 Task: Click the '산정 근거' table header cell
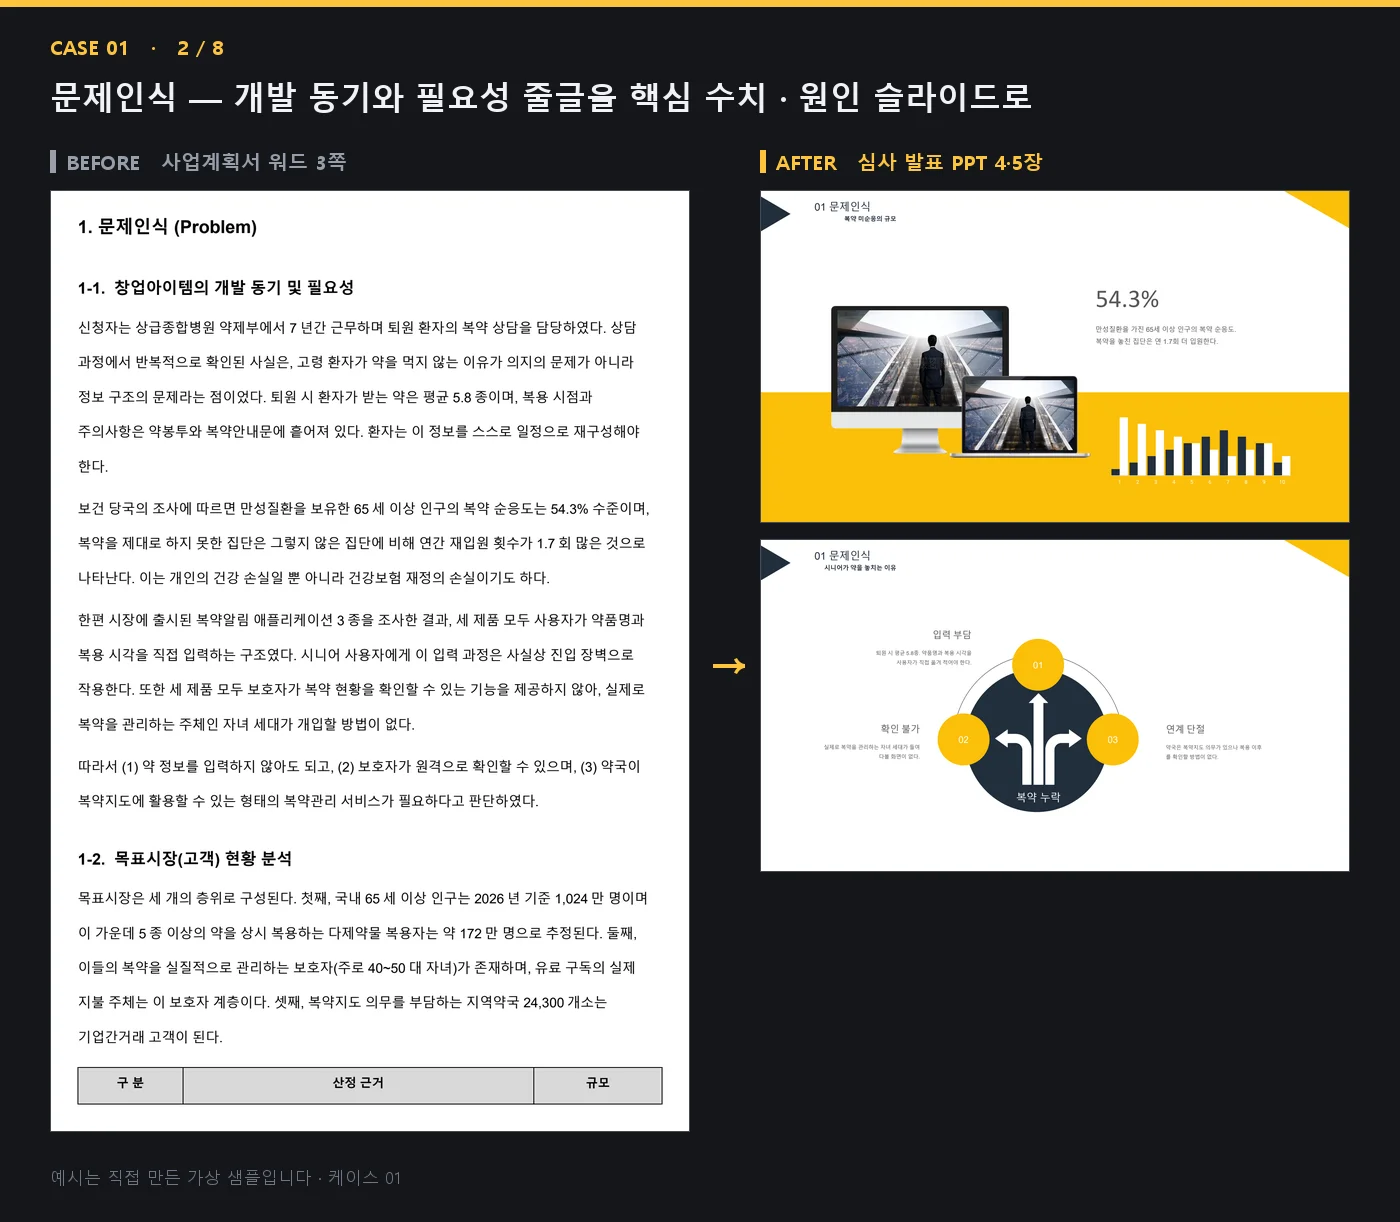click(358, 1085)
